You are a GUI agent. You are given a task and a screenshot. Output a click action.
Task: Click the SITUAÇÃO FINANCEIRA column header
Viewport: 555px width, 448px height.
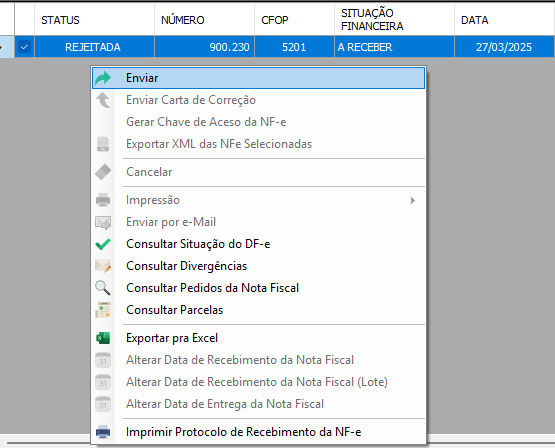pyautogui.click(x=394, y=19)
